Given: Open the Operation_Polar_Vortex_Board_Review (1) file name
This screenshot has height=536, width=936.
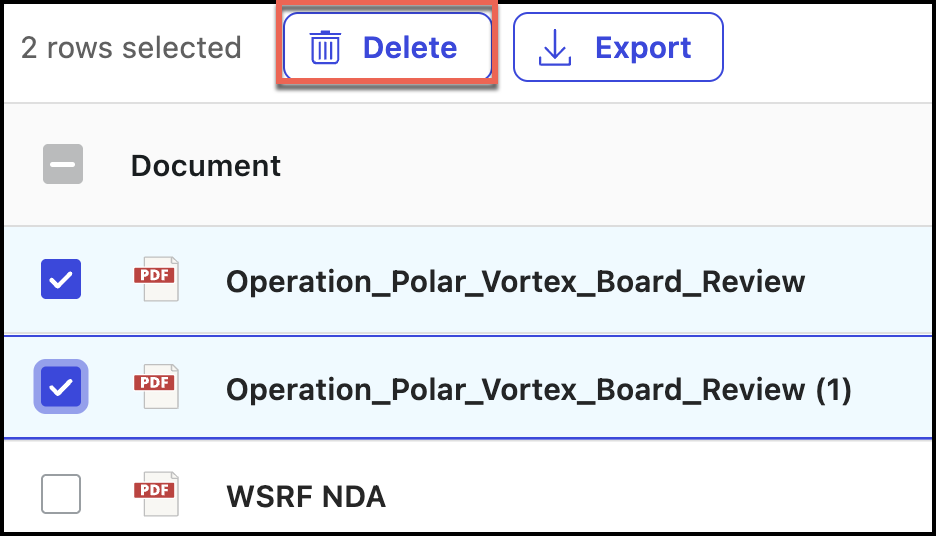Looking at the screenshot, I should tap(515, 388).
